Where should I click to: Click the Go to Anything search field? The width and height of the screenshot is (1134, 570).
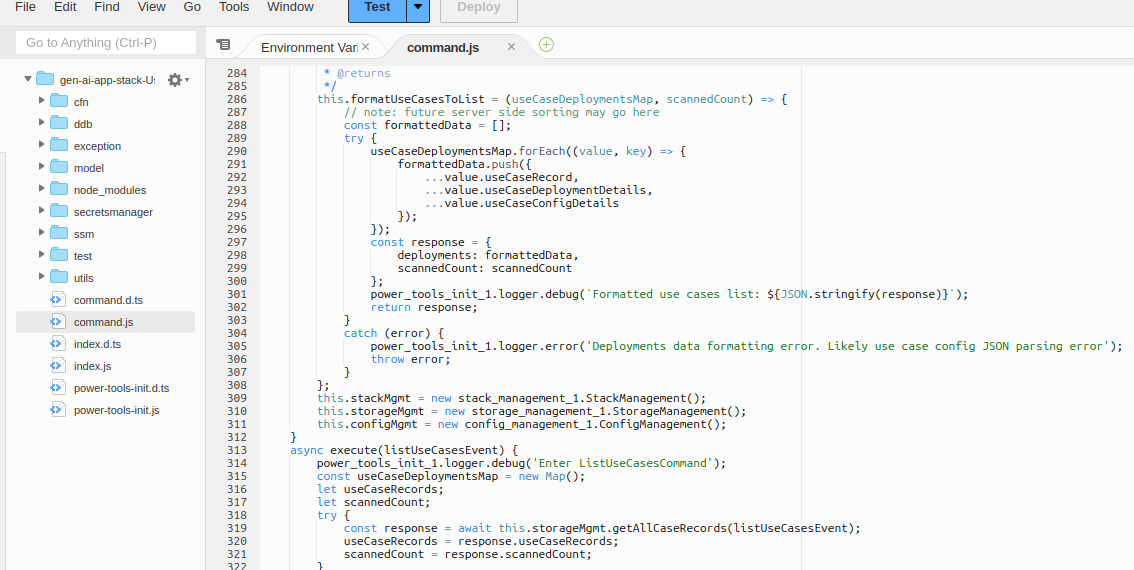[105, 43]
